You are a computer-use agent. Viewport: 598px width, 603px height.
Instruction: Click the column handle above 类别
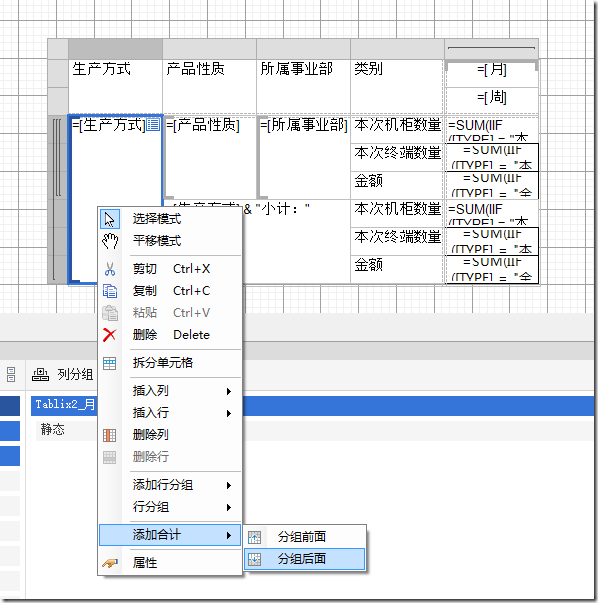click(397, 49)
